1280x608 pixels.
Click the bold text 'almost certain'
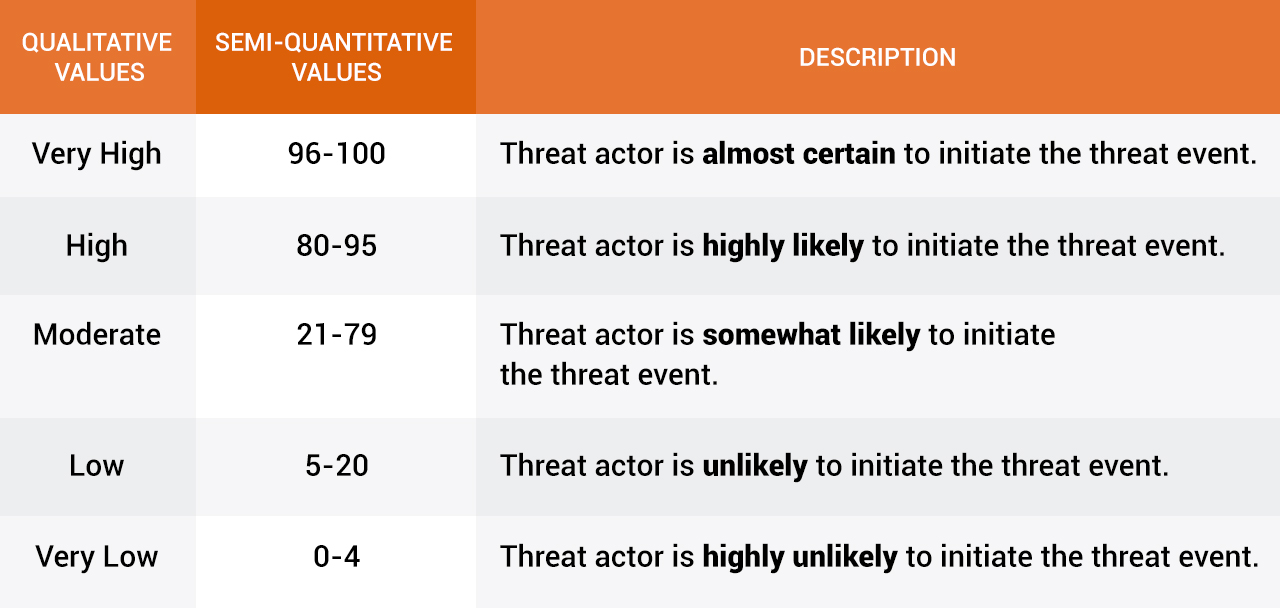799,154
